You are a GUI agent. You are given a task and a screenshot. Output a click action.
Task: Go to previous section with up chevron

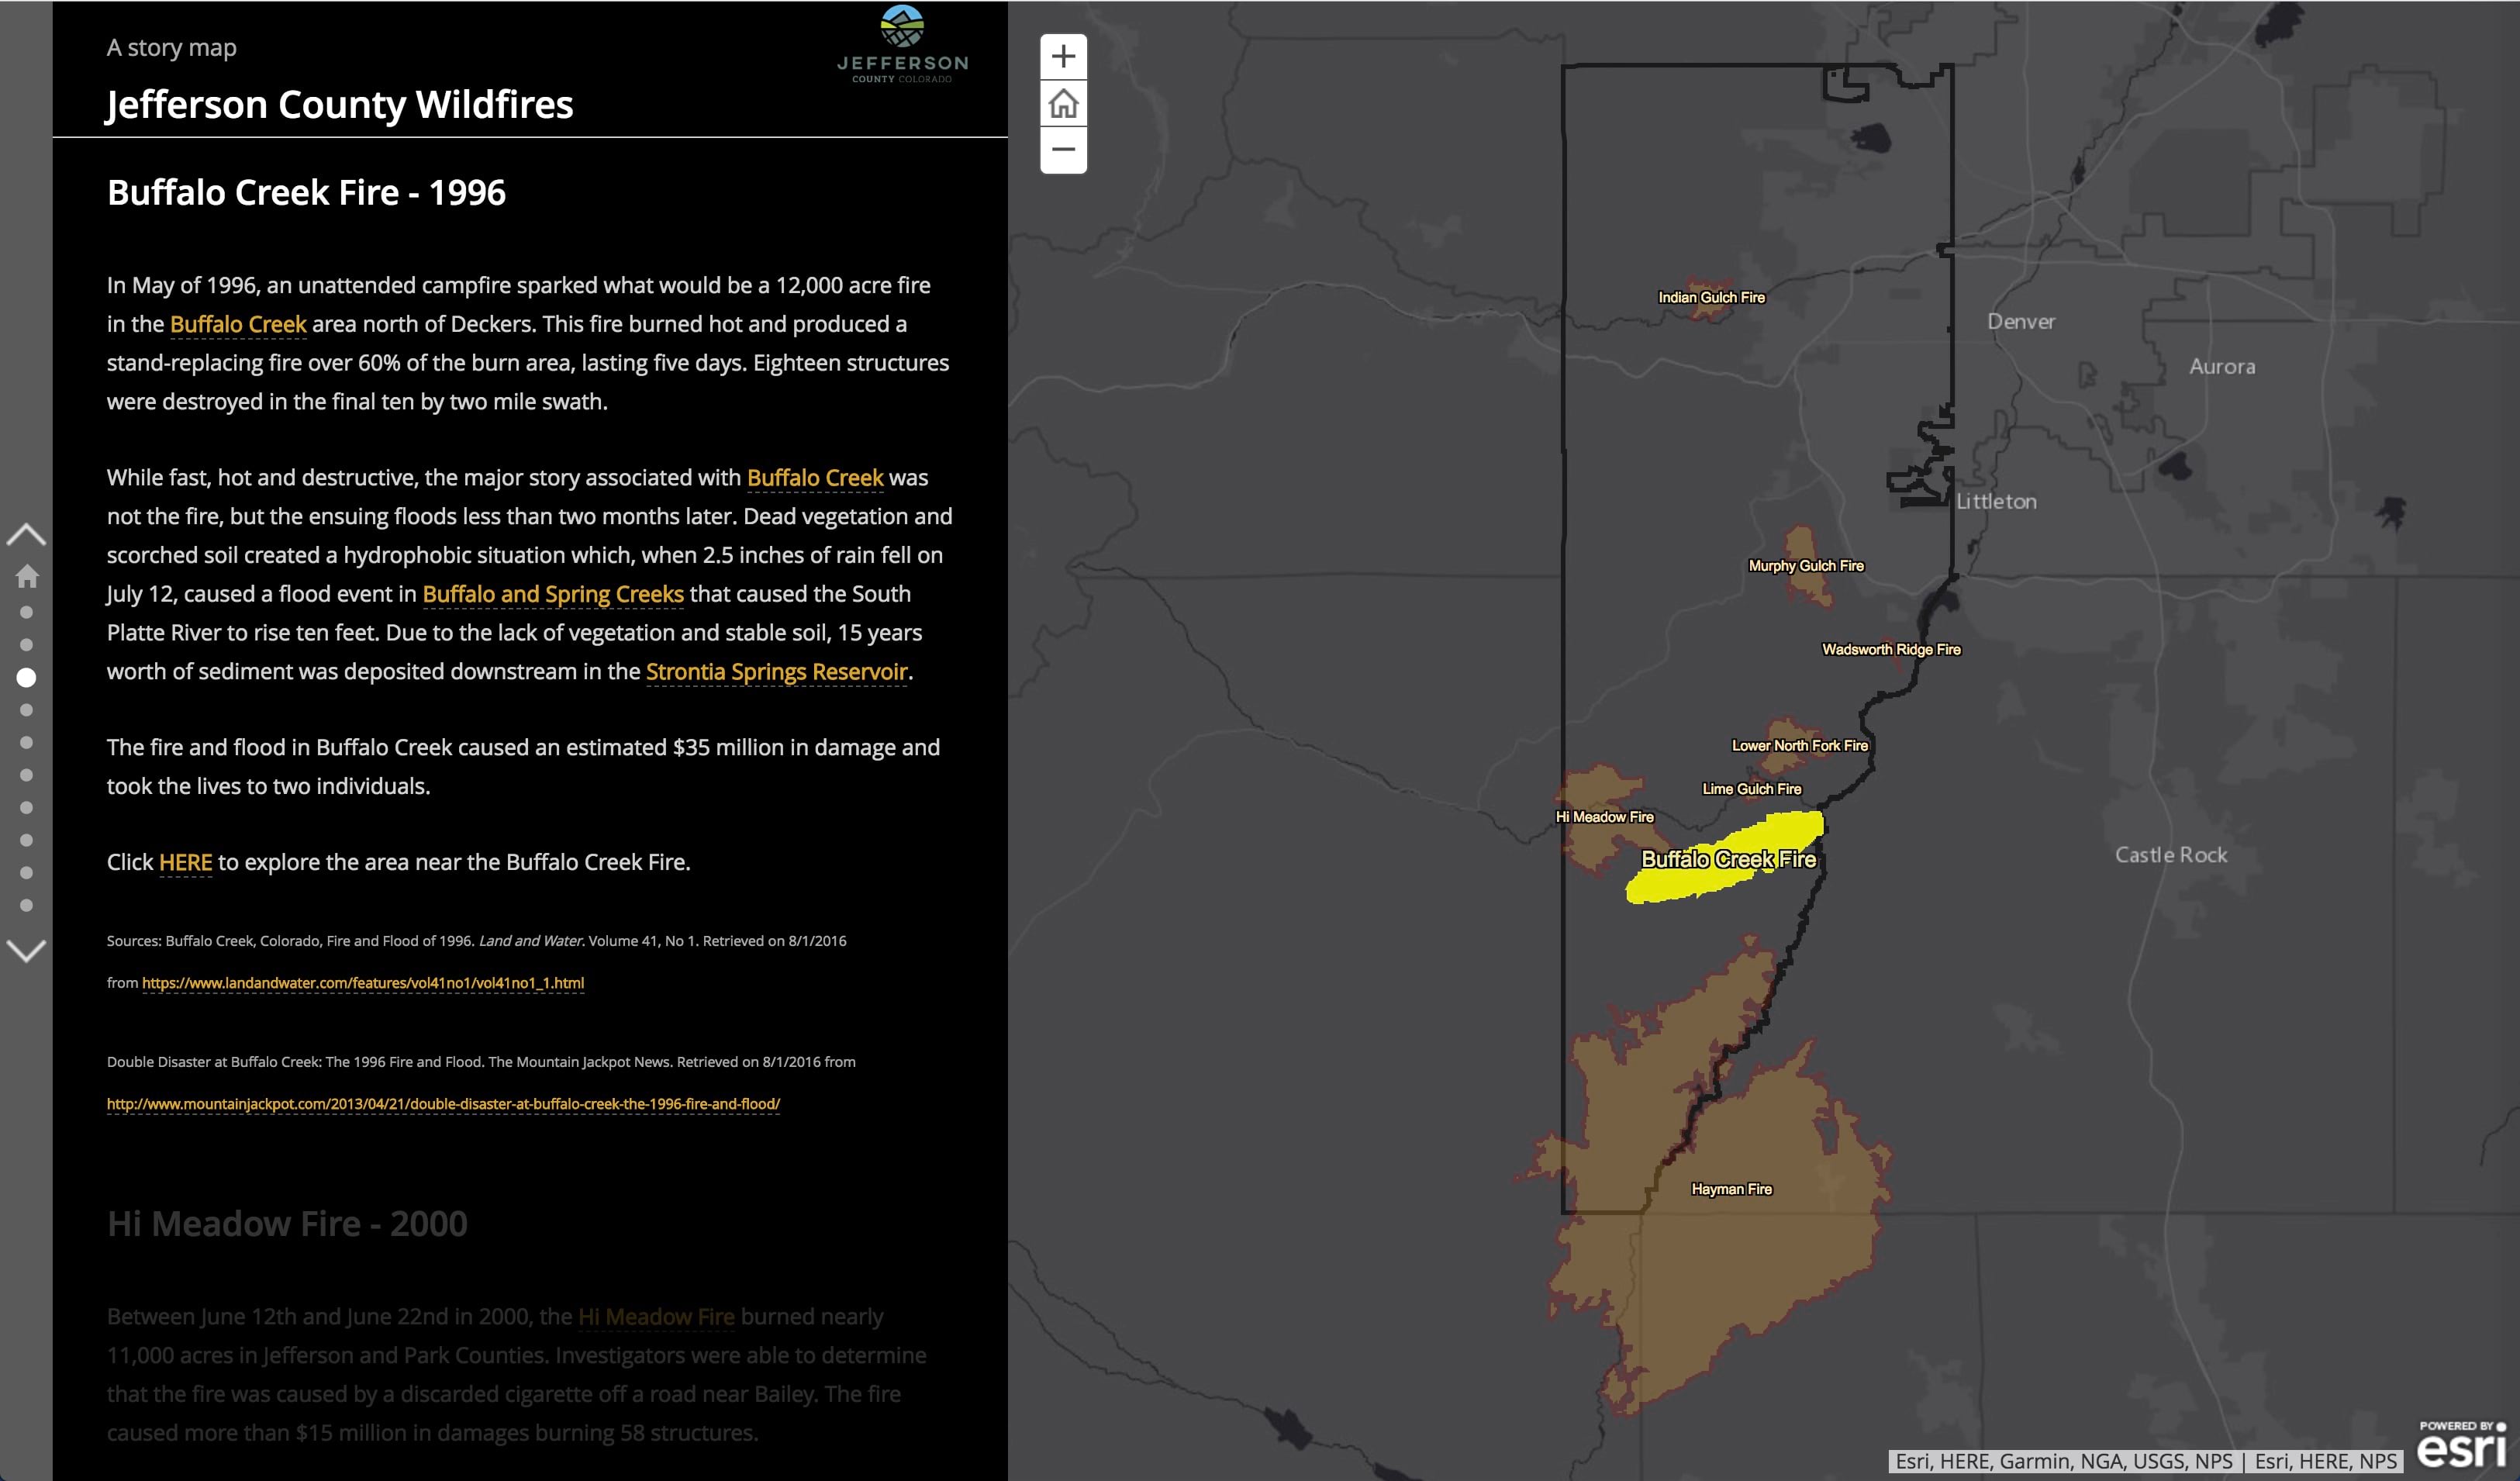pyautogui.click(x=27, y=535)
